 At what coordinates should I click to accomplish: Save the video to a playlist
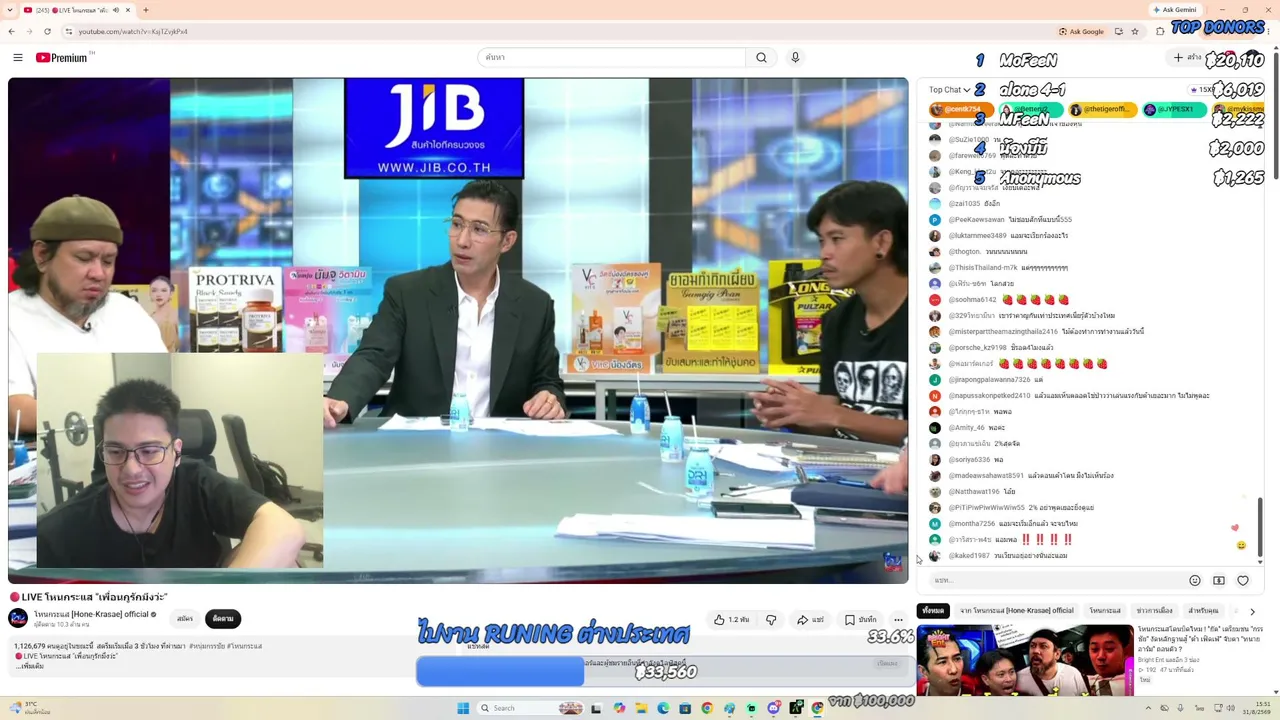860,620
